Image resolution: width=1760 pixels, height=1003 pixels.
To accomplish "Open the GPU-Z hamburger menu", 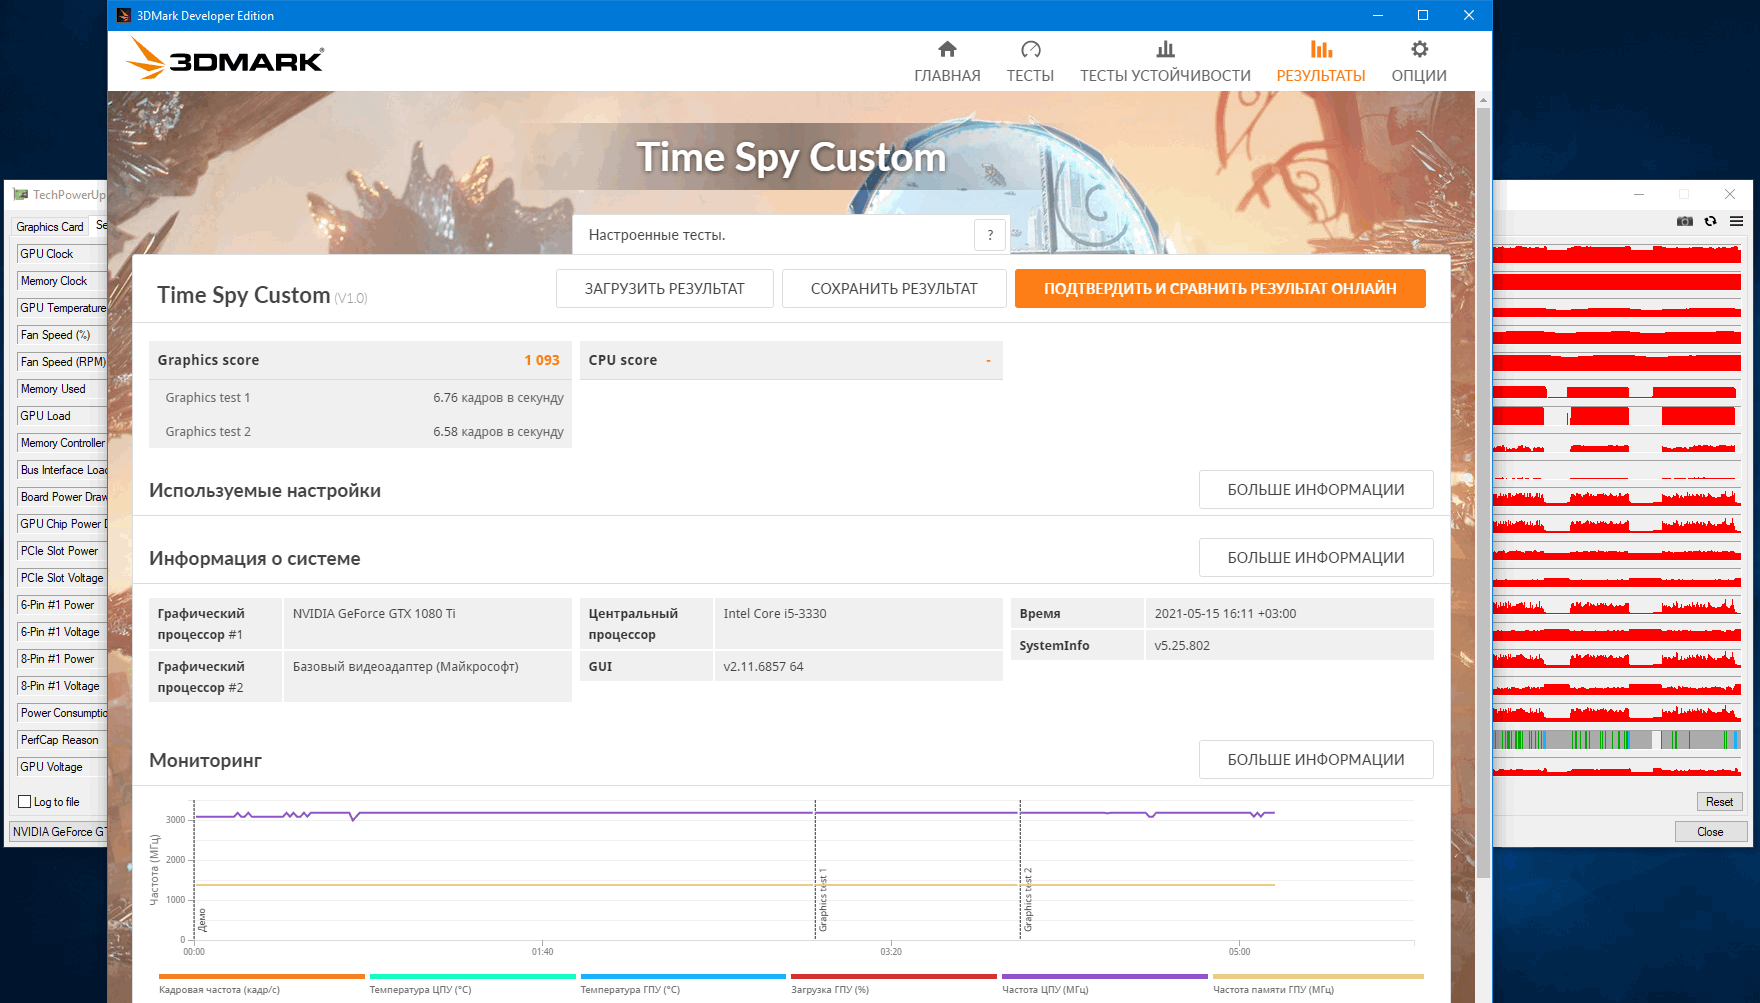I will pyautogui.click(x=1737, y=221).
